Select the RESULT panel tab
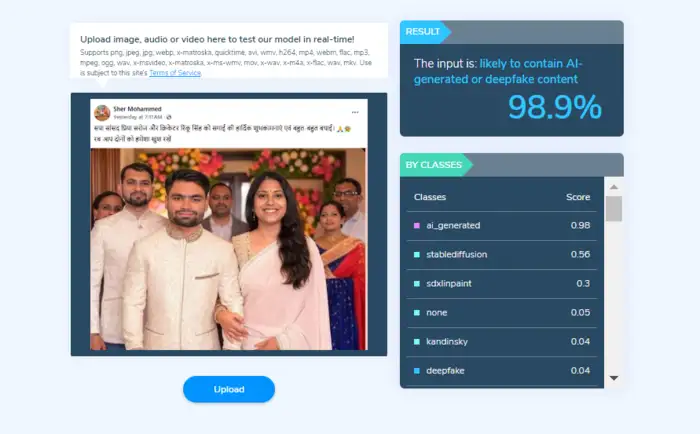Image resolution: width=700 pixels, height=434 pixels. click(423, 32)
